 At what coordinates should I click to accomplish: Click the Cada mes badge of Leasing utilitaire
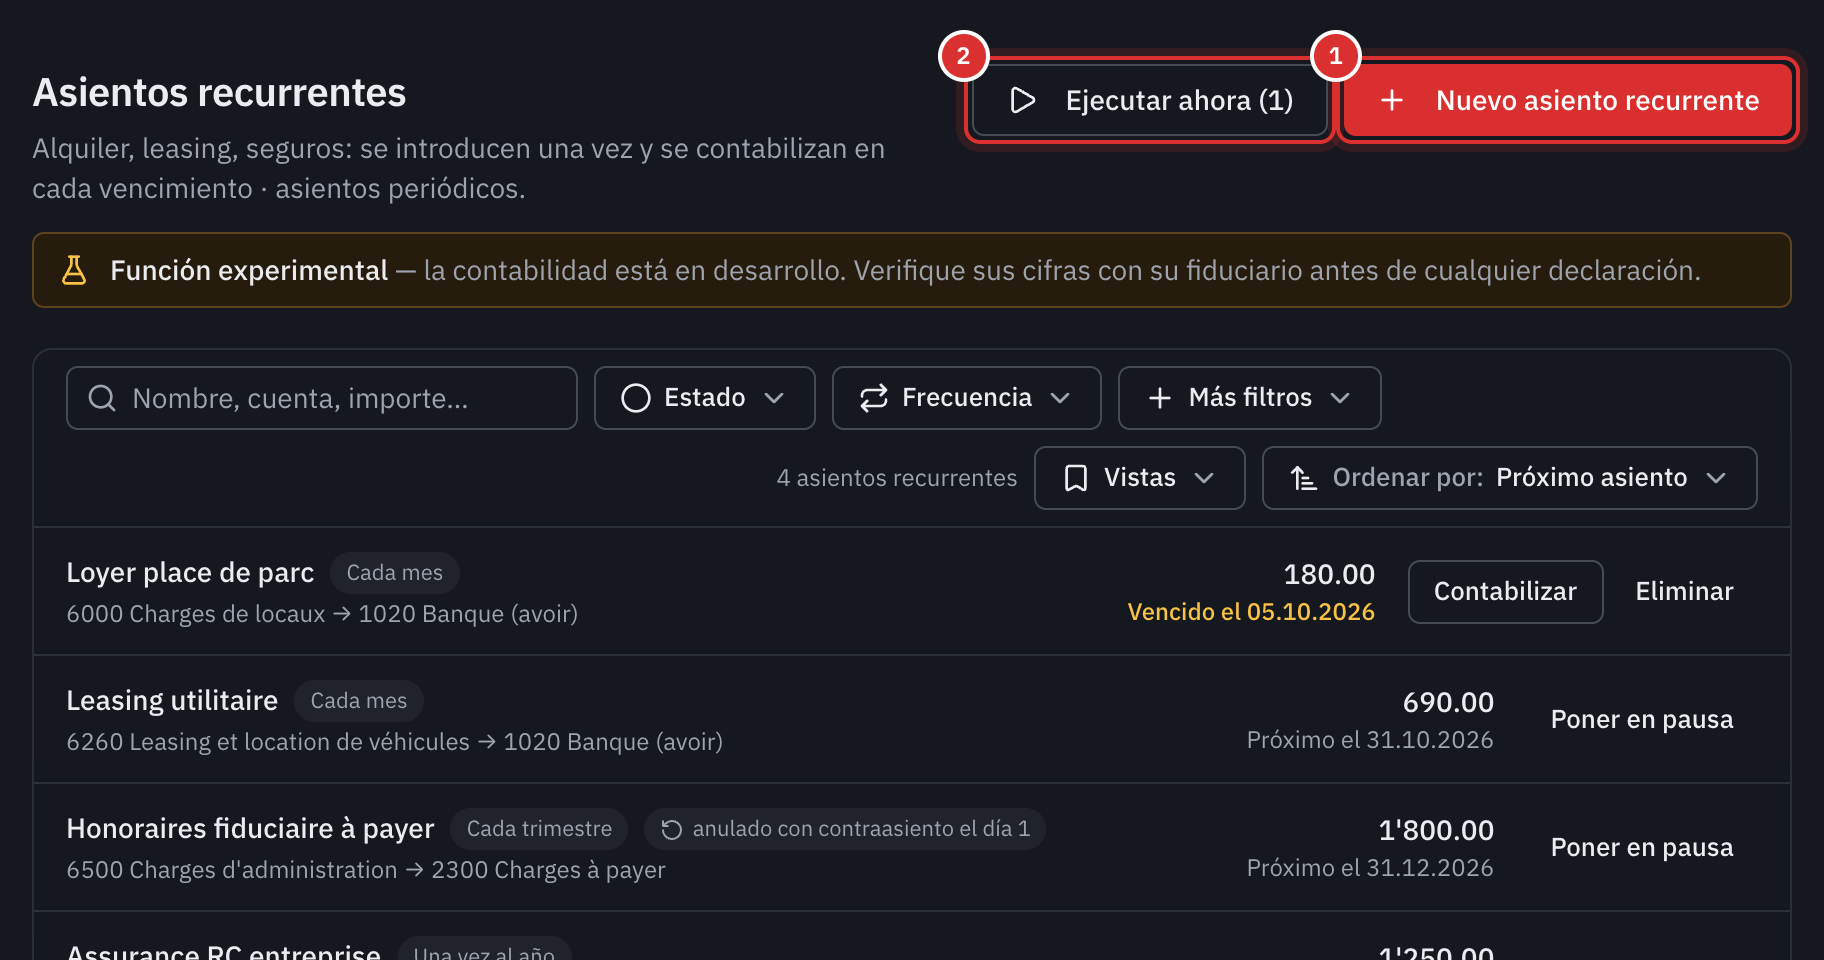coord(359,701)
